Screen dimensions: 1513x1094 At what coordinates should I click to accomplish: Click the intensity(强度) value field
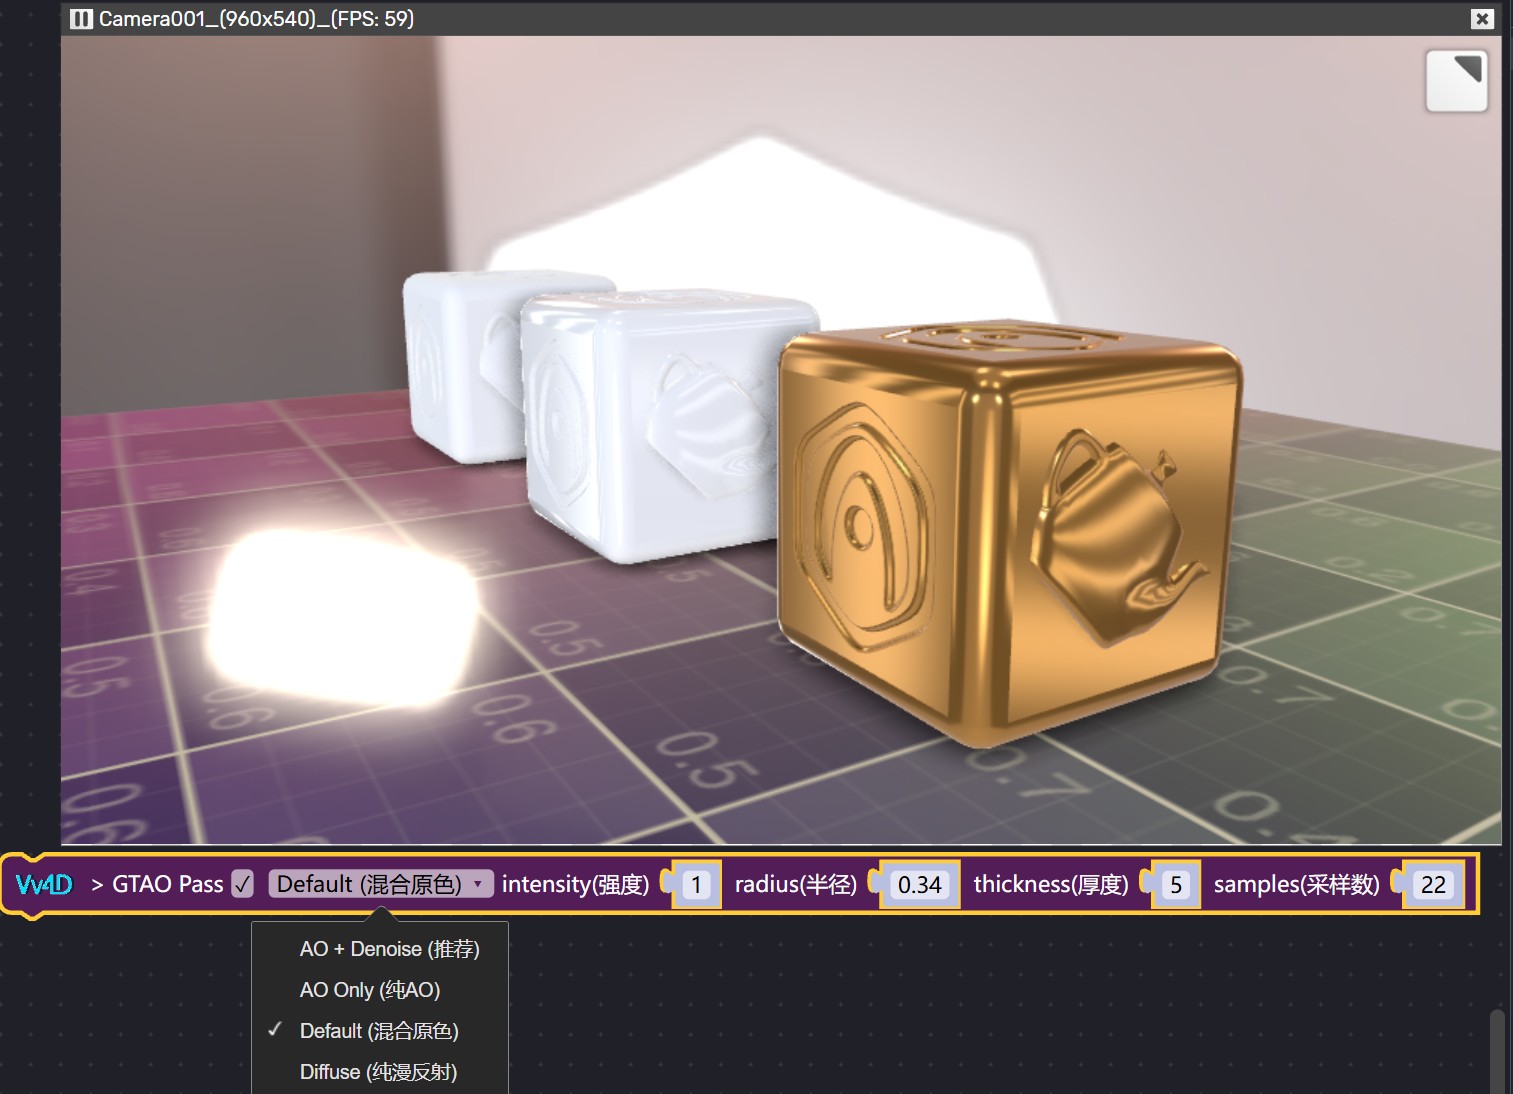coord(697,885)
